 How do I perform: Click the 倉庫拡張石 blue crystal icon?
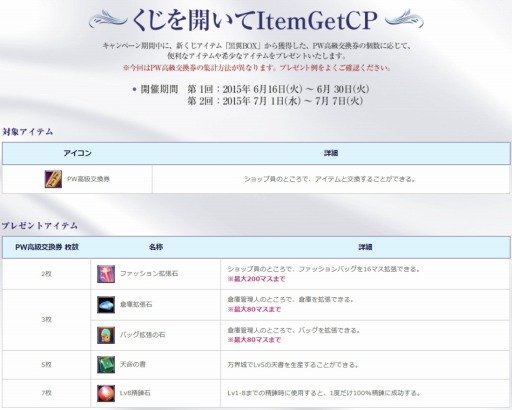click(106, 305)
